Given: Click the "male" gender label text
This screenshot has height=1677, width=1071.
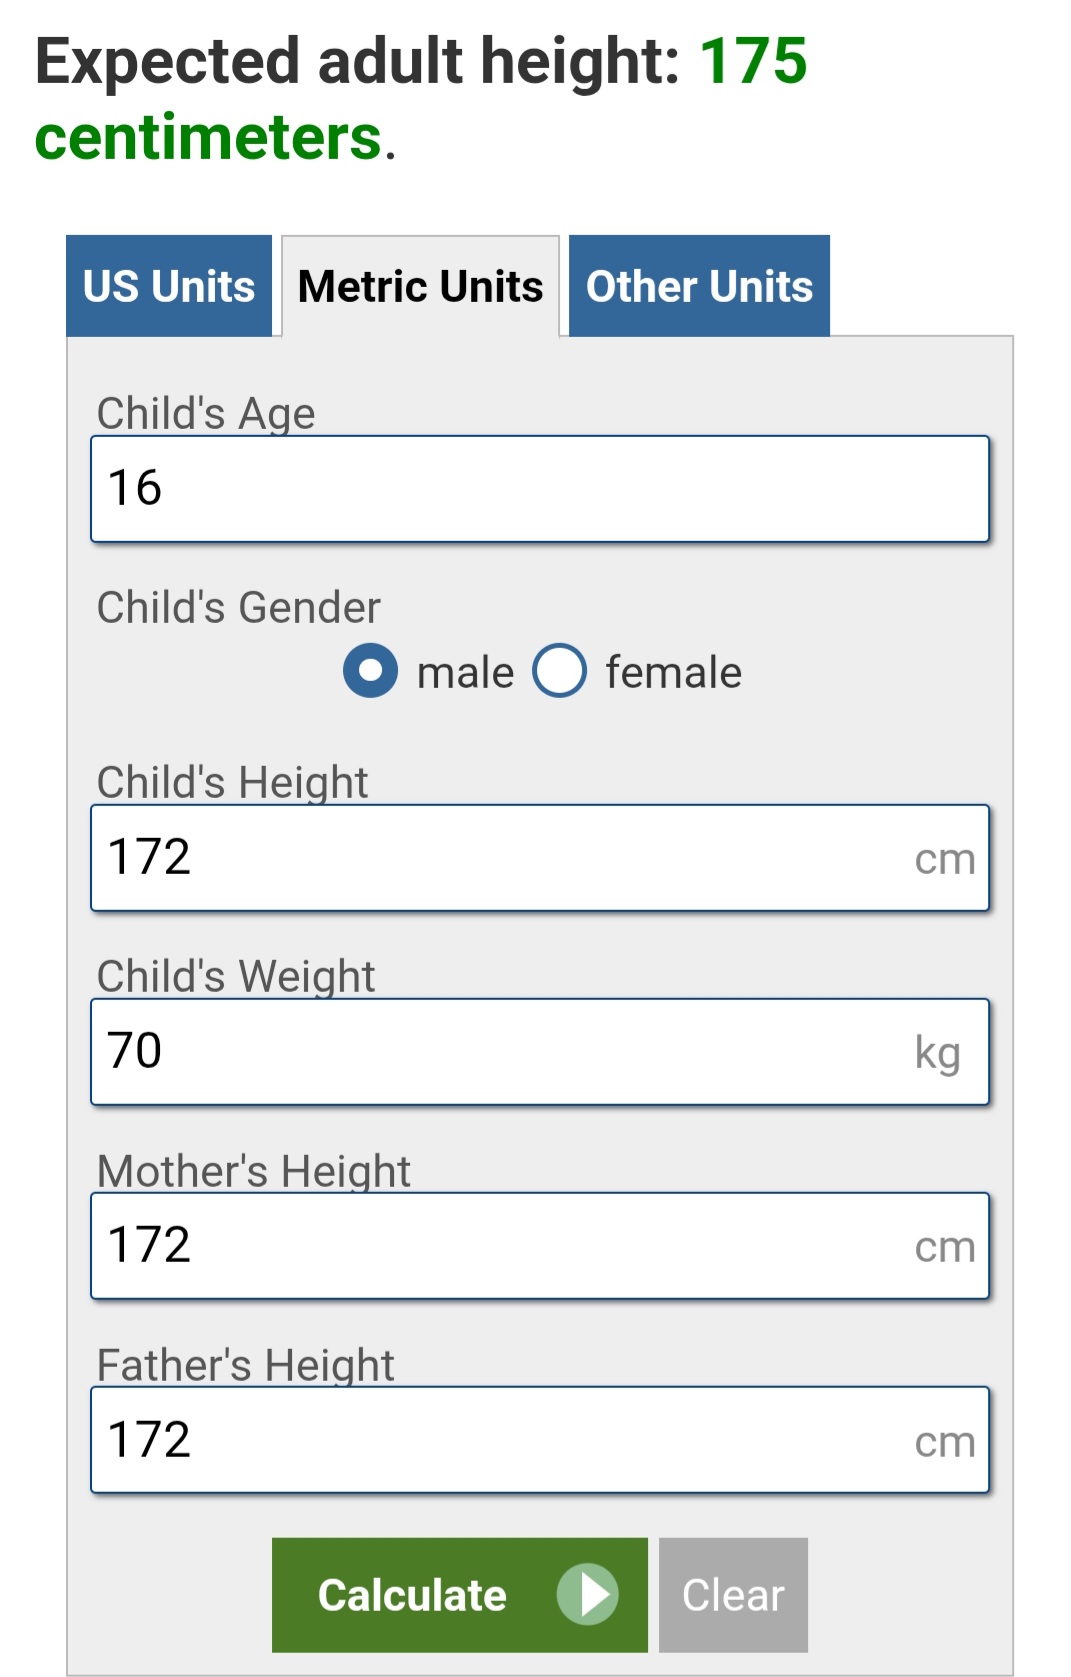Looking at the screenshot, I should click(x=465, y=672).
